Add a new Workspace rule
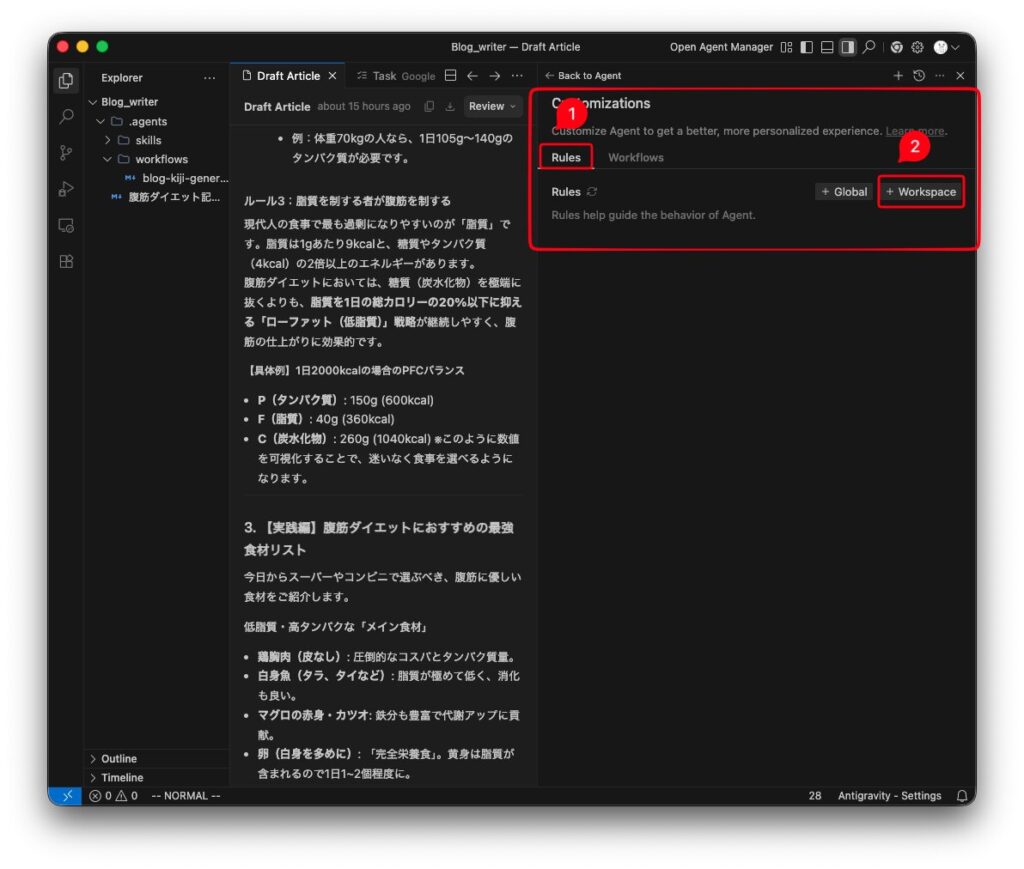Screen dimensions: 1024x869 [921, 192]
